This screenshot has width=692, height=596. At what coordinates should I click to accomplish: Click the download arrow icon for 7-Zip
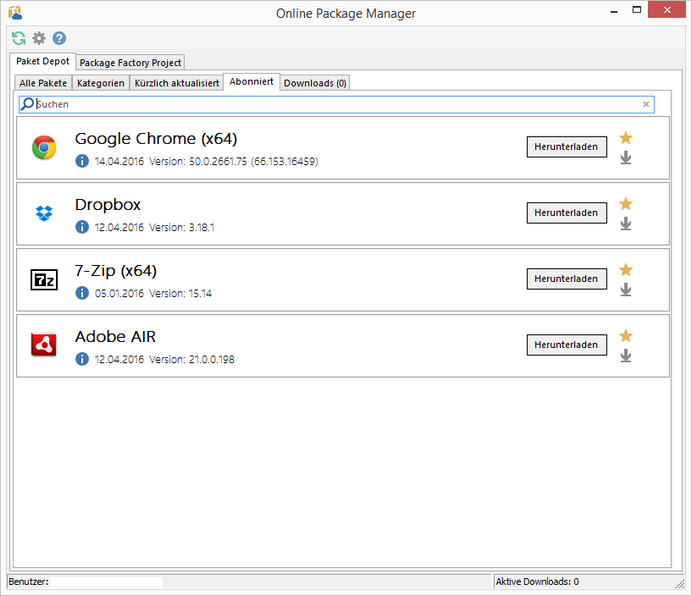coord(626,290)
